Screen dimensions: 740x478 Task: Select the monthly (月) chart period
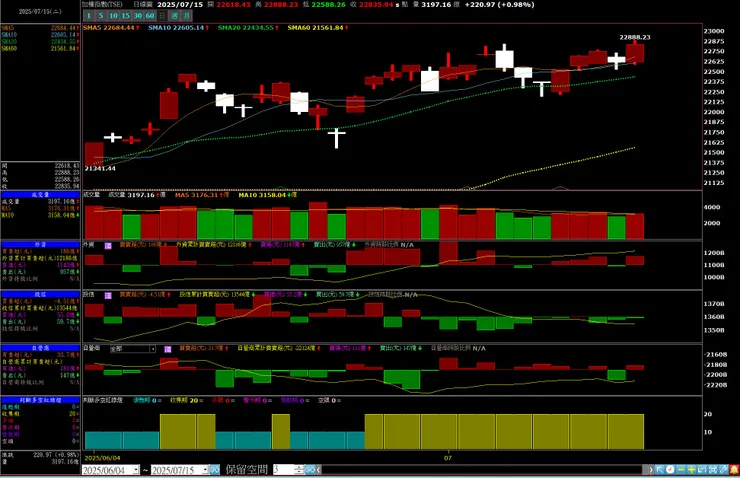(x=186, y=16)
